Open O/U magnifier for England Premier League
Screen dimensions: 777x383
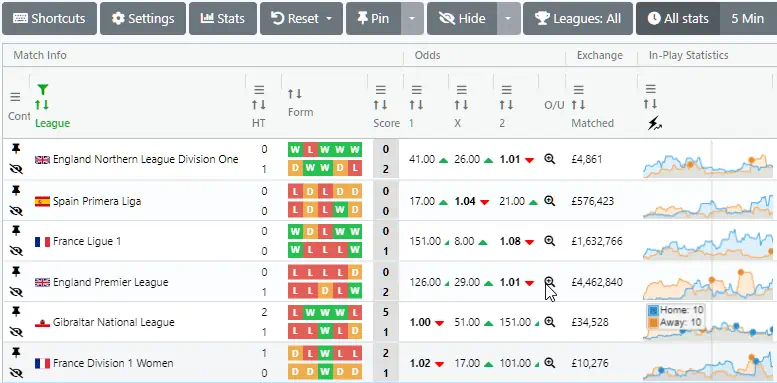(x=549, y=282)
